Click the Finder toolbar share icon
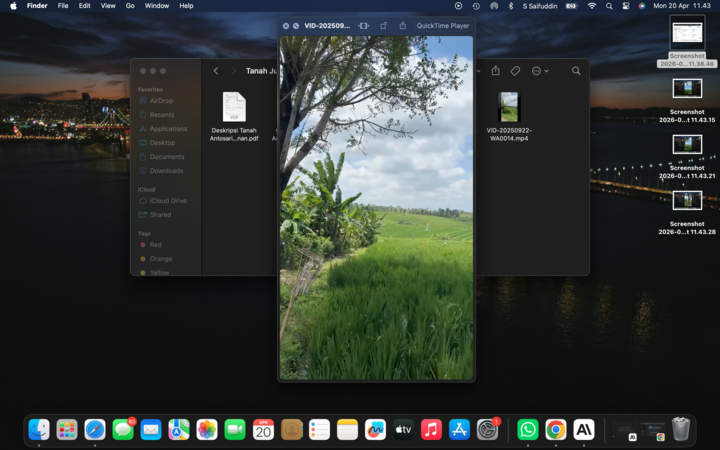 [x=495, y=71]
